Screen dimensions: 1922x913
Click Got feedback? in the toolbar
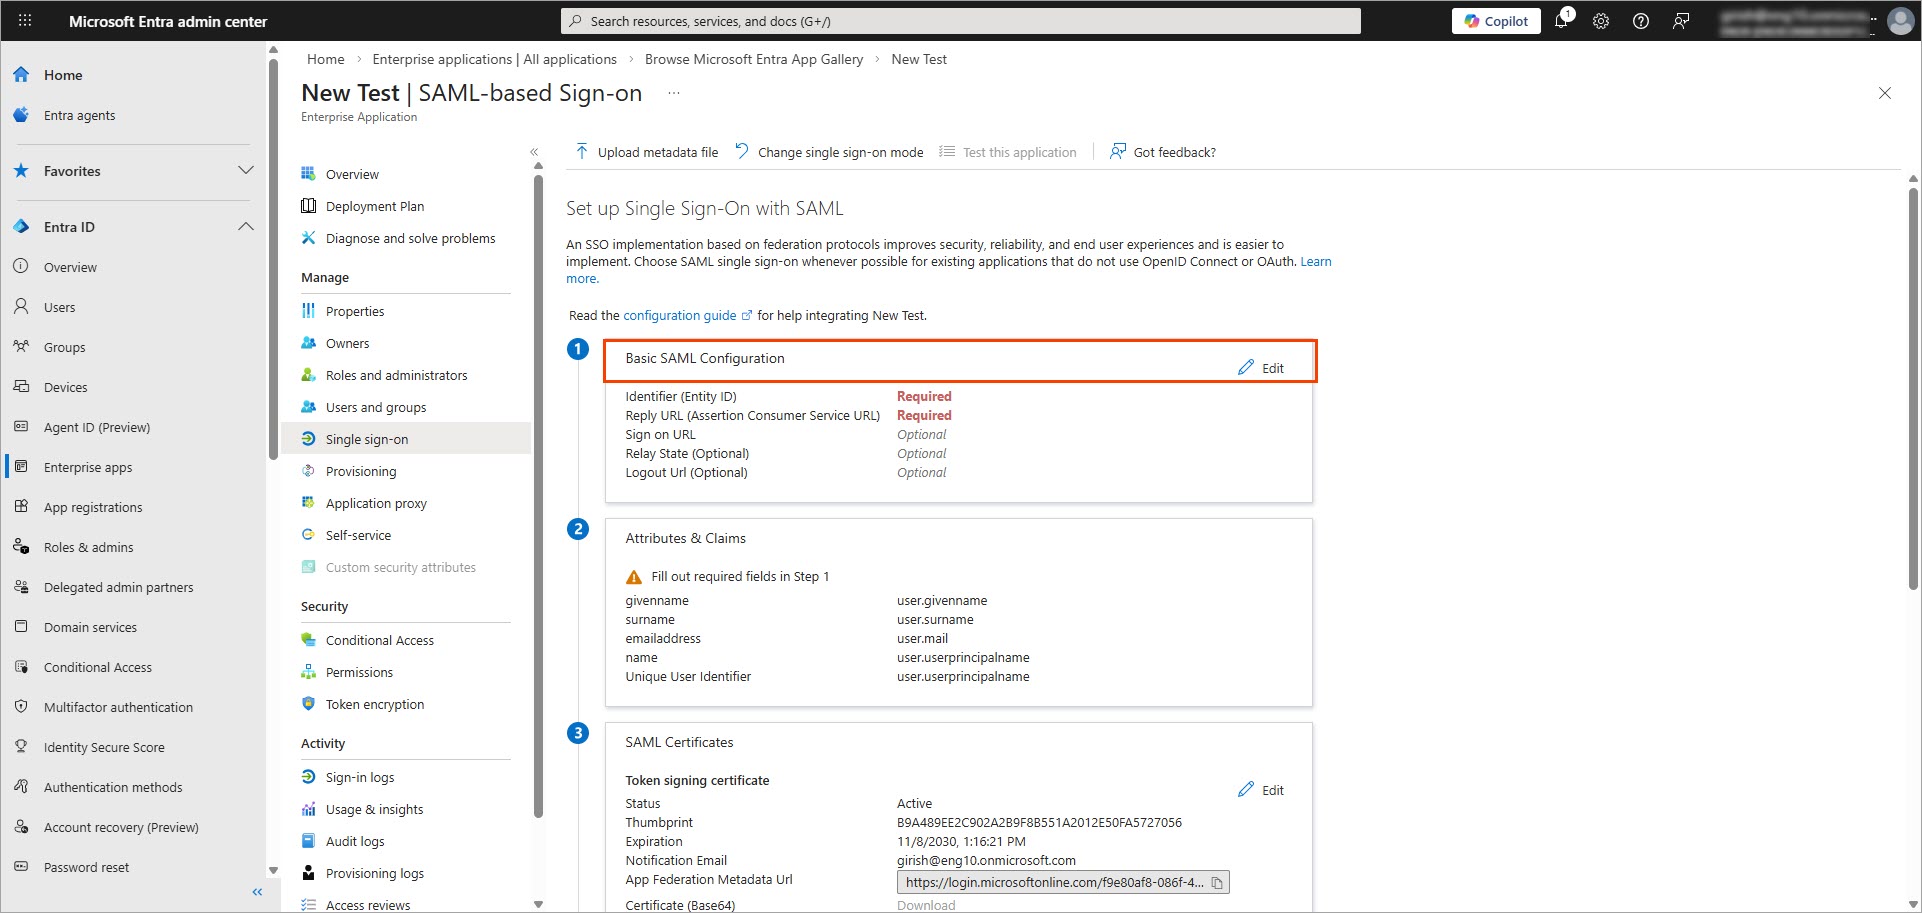click(x=1163, y=152)
